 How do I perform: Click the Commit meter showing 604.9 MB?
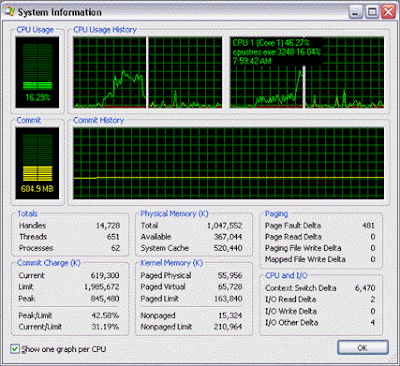click(x=37, y=163)
